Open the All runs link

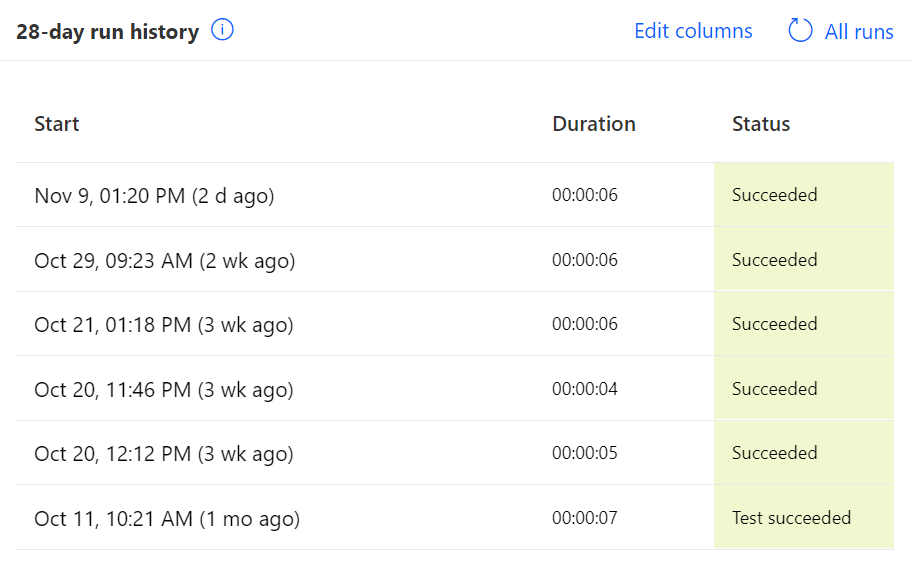pos(858,32)
